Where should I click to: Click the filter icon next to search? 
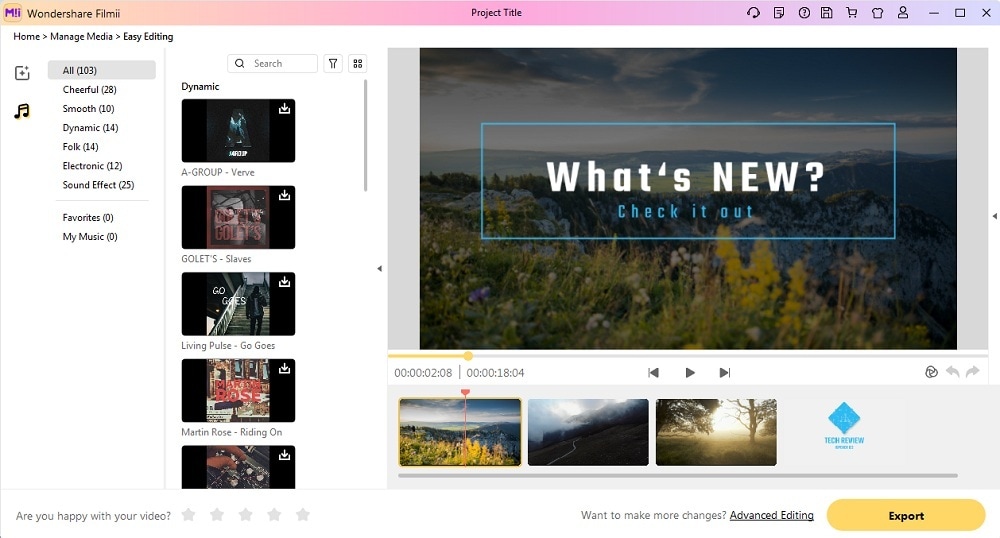point(333,63)
